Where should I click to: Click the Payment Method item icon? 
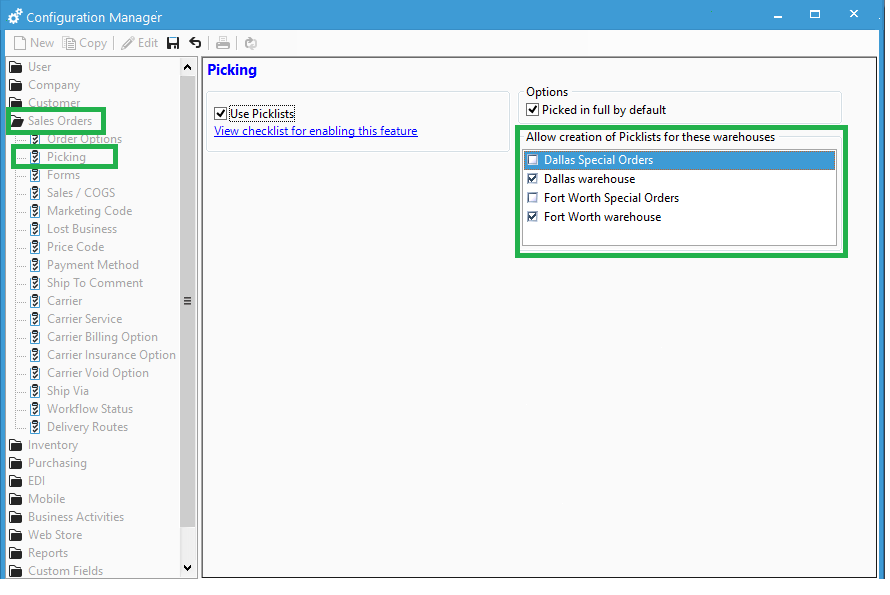click(35, 265)
